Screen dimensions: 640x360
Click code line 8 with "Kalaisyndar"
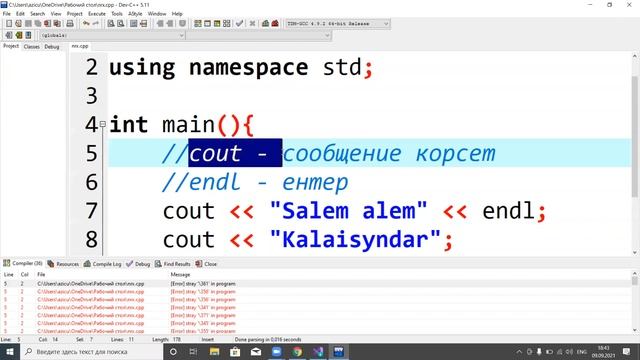tap(308, 240)
